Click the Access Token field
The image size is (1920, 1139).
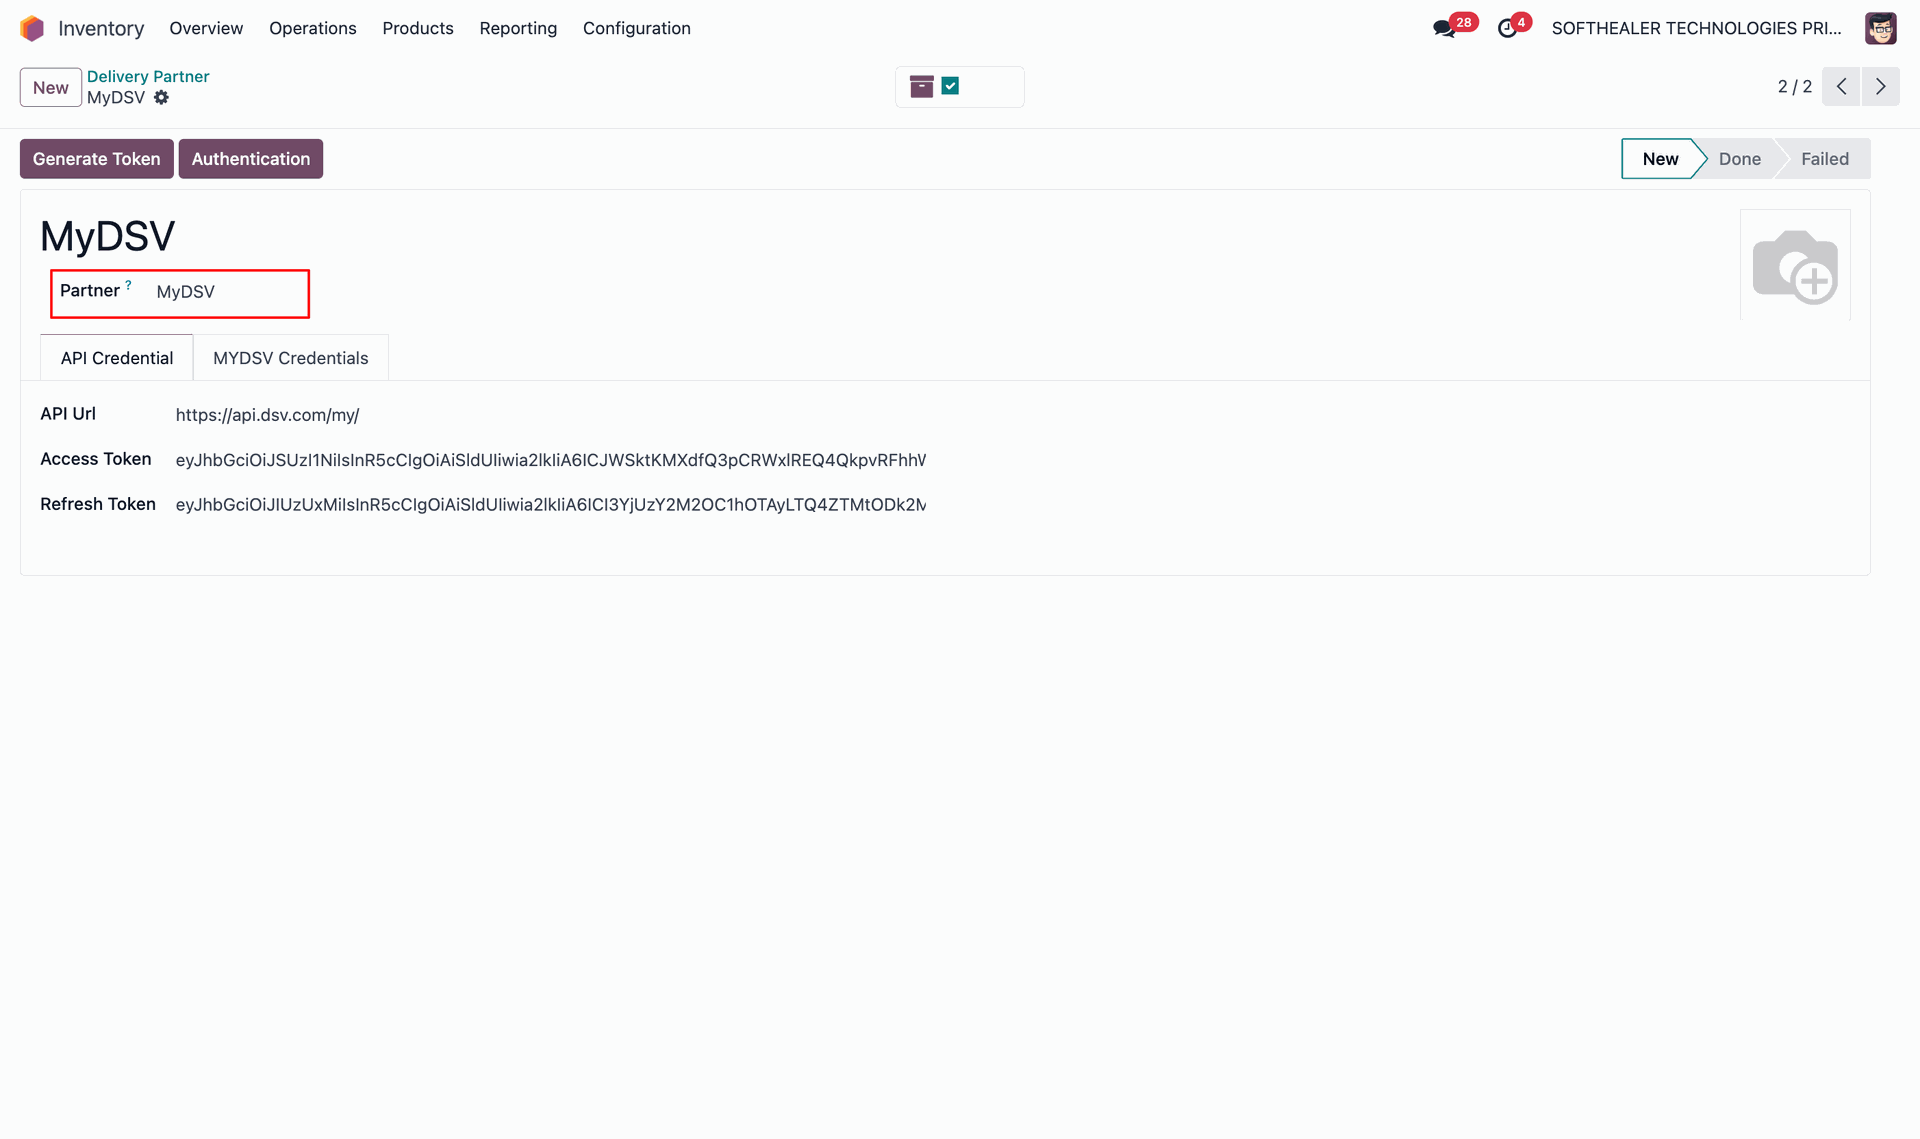[550, 460]
